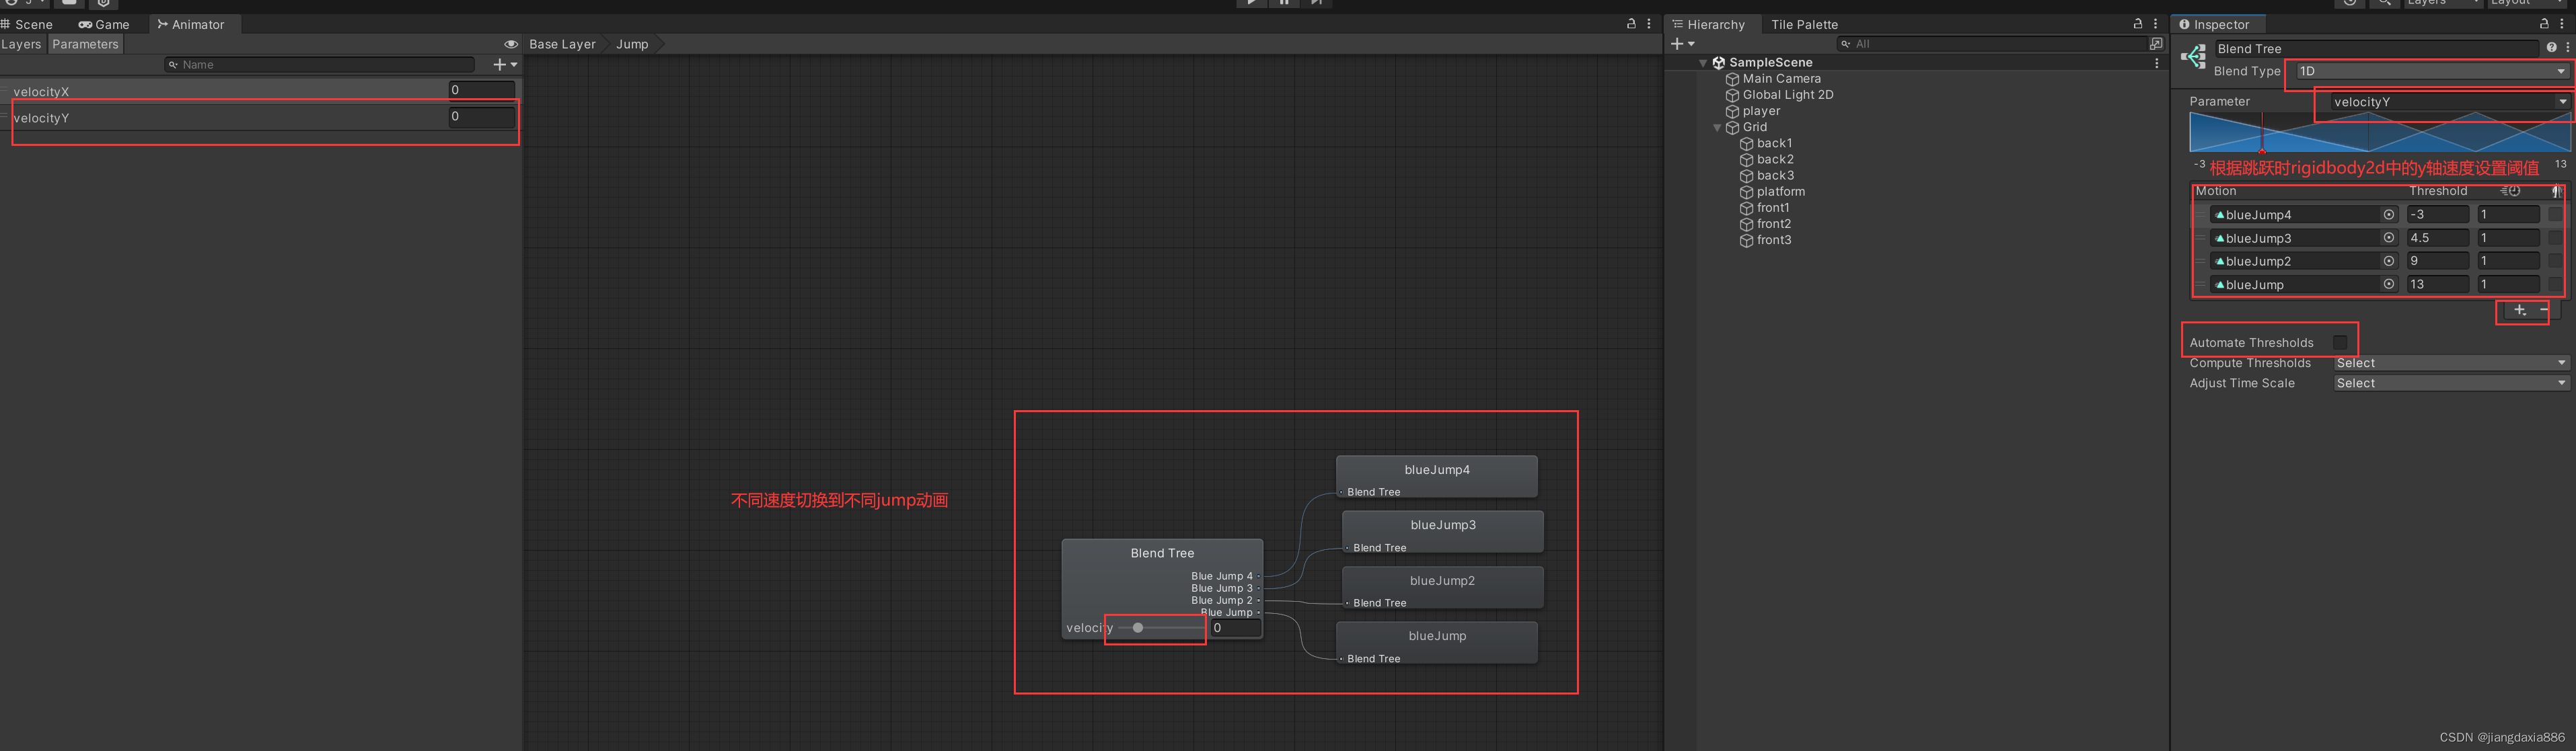Switch to the Scene tab
The height and width of the screenshot is (751, 2576).
click(x=28, y=24)
